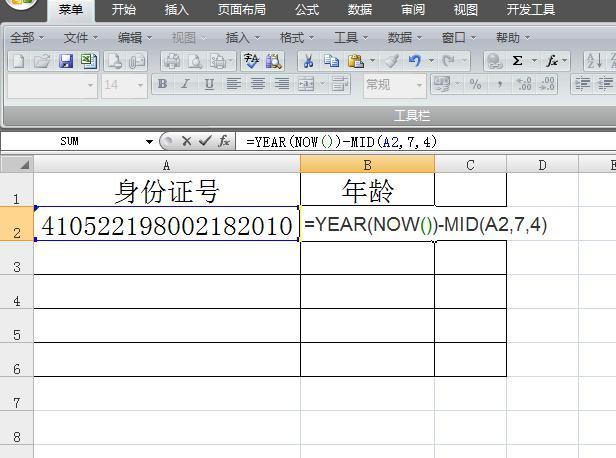Screen dimensions: 616x458
Task: Open the 工具 menu
Action: [x=350, y=38]
